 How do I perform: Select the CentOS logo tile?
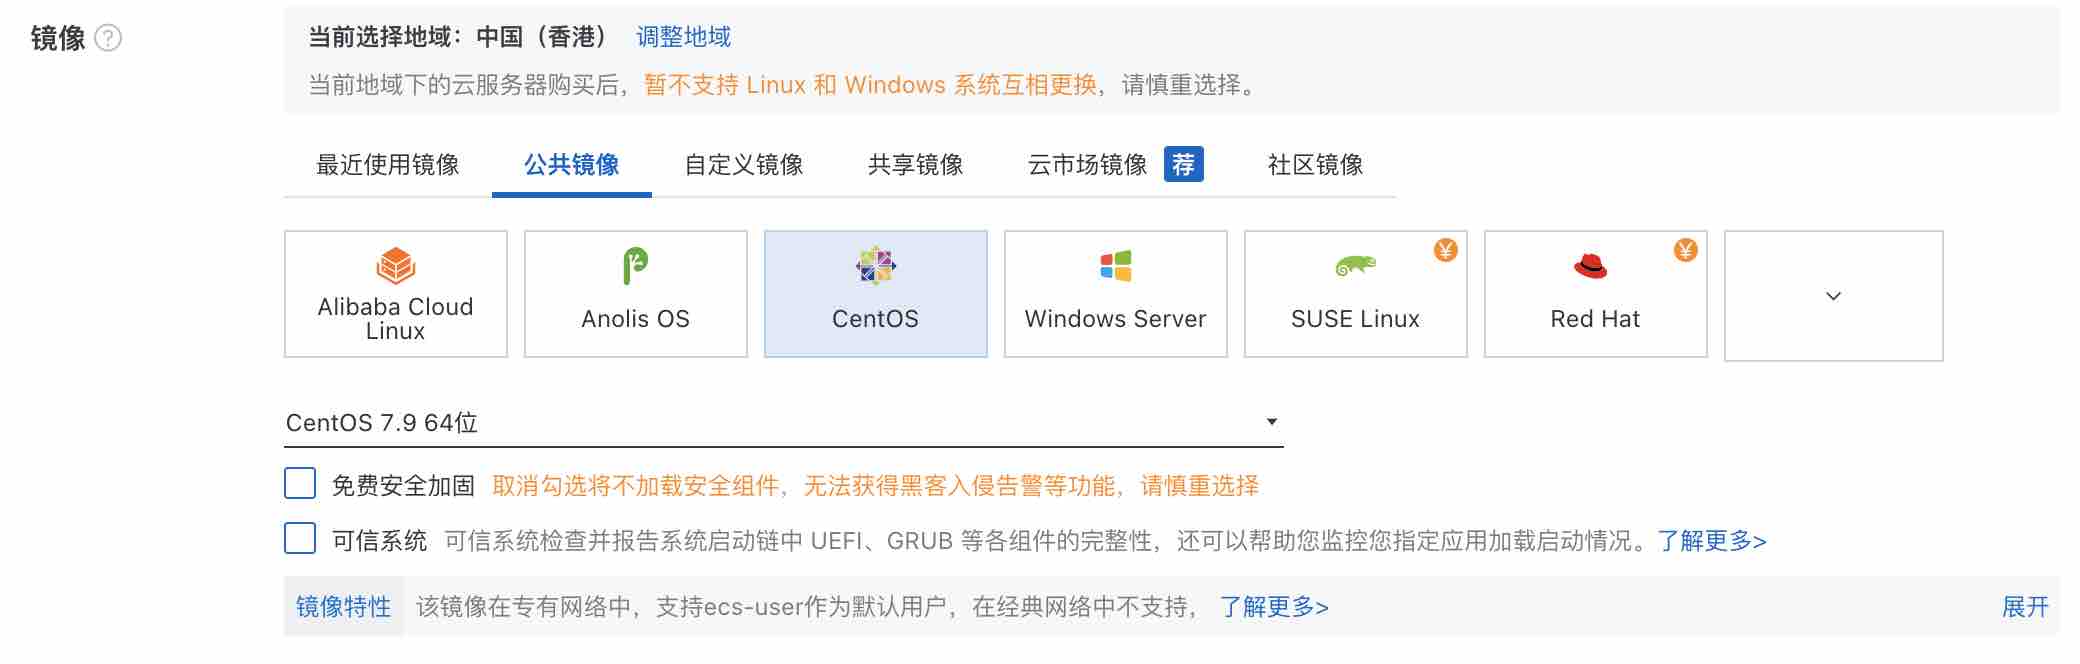coord(876,294)
